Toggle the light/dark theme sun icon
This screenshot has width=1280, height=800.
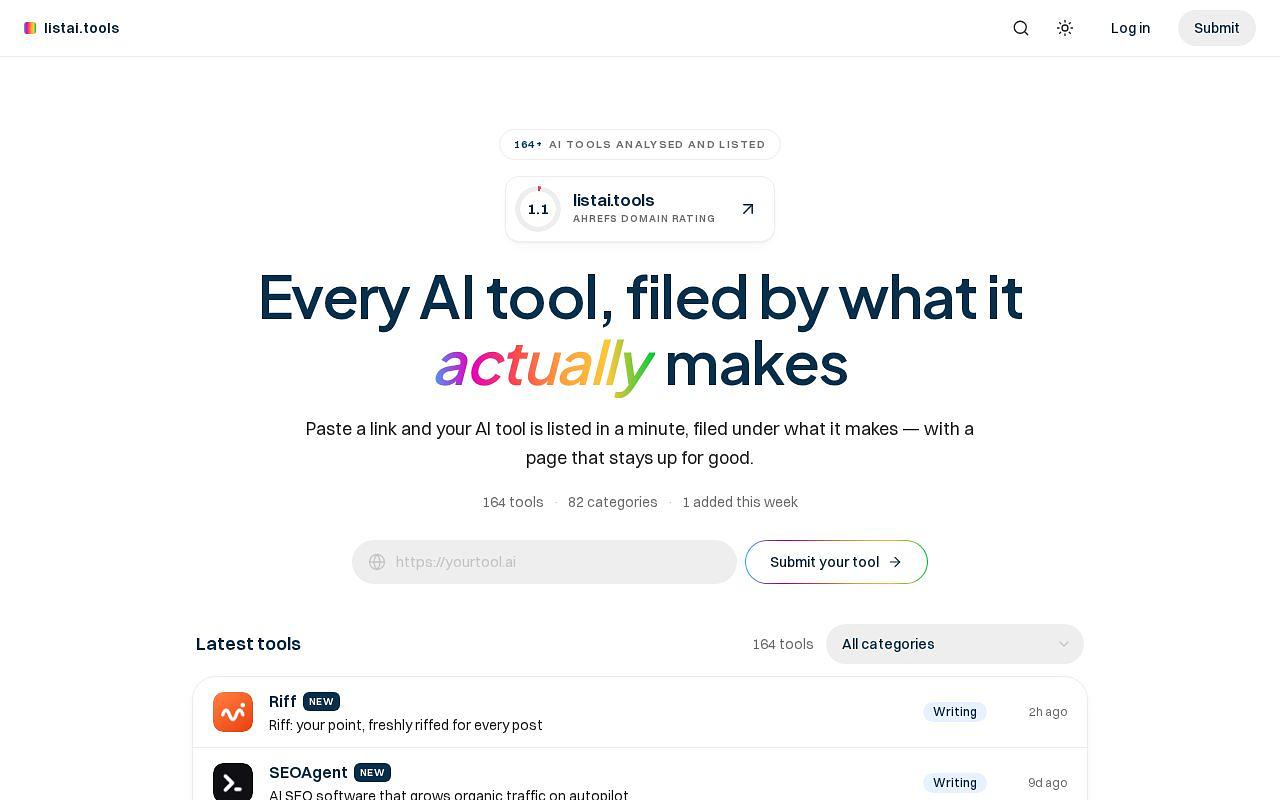pos(1065,28)
